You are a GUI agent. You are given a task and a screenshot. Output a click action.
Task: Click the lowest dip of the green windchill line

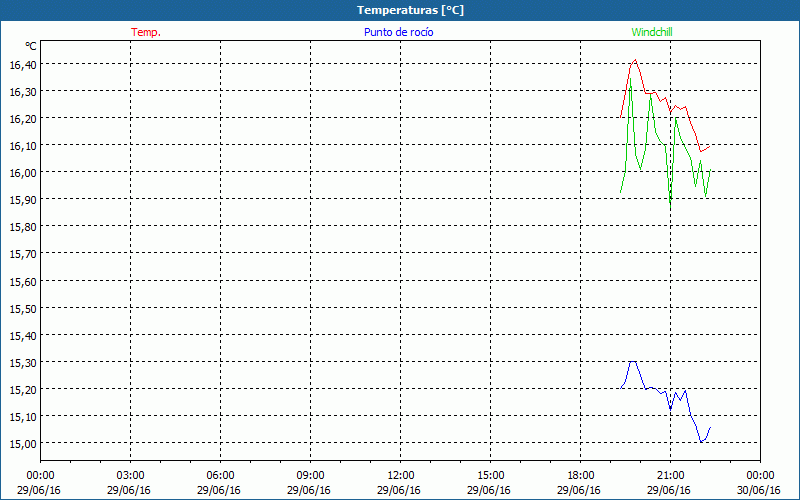[670, 204]
